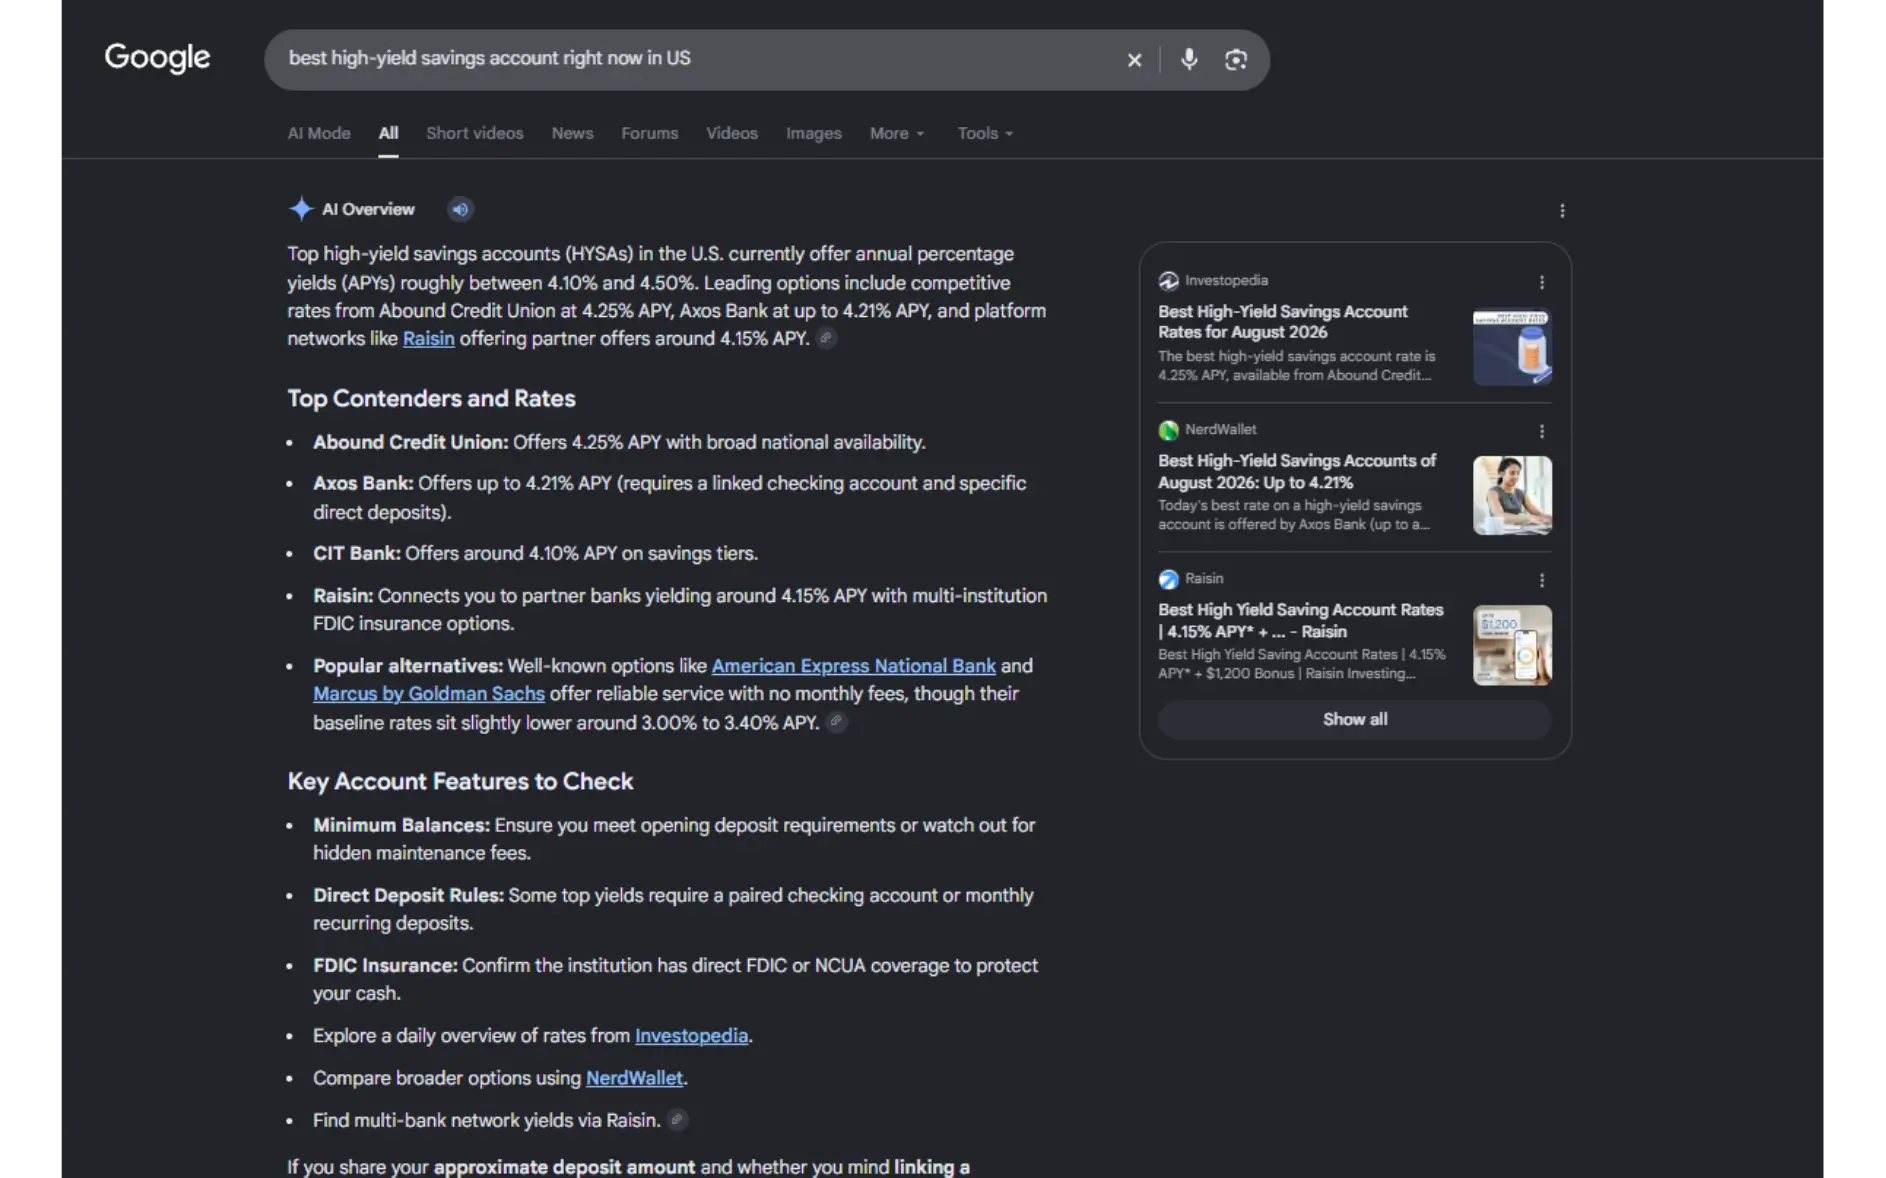Open the News tab
The image size is (1886, 1178).
tap(572, 133)
